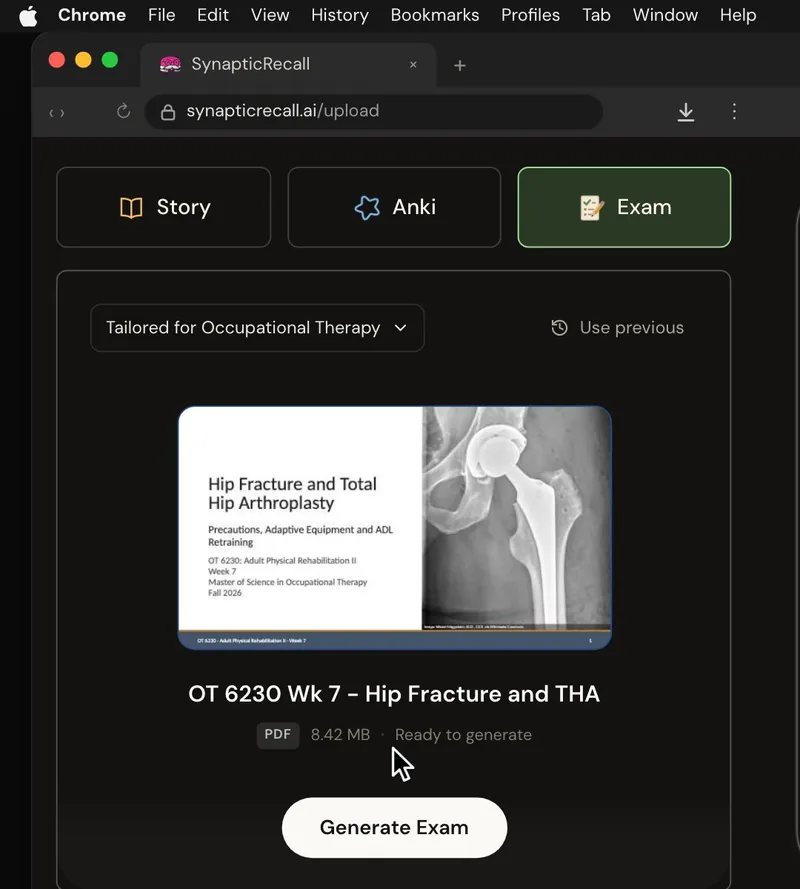
Task: Close the SynapticRecall tab
Action: (413, 65)
